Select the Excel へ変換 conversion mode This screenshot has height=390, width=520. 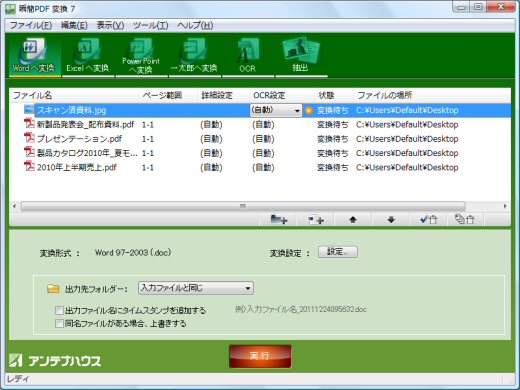[88, 55]
